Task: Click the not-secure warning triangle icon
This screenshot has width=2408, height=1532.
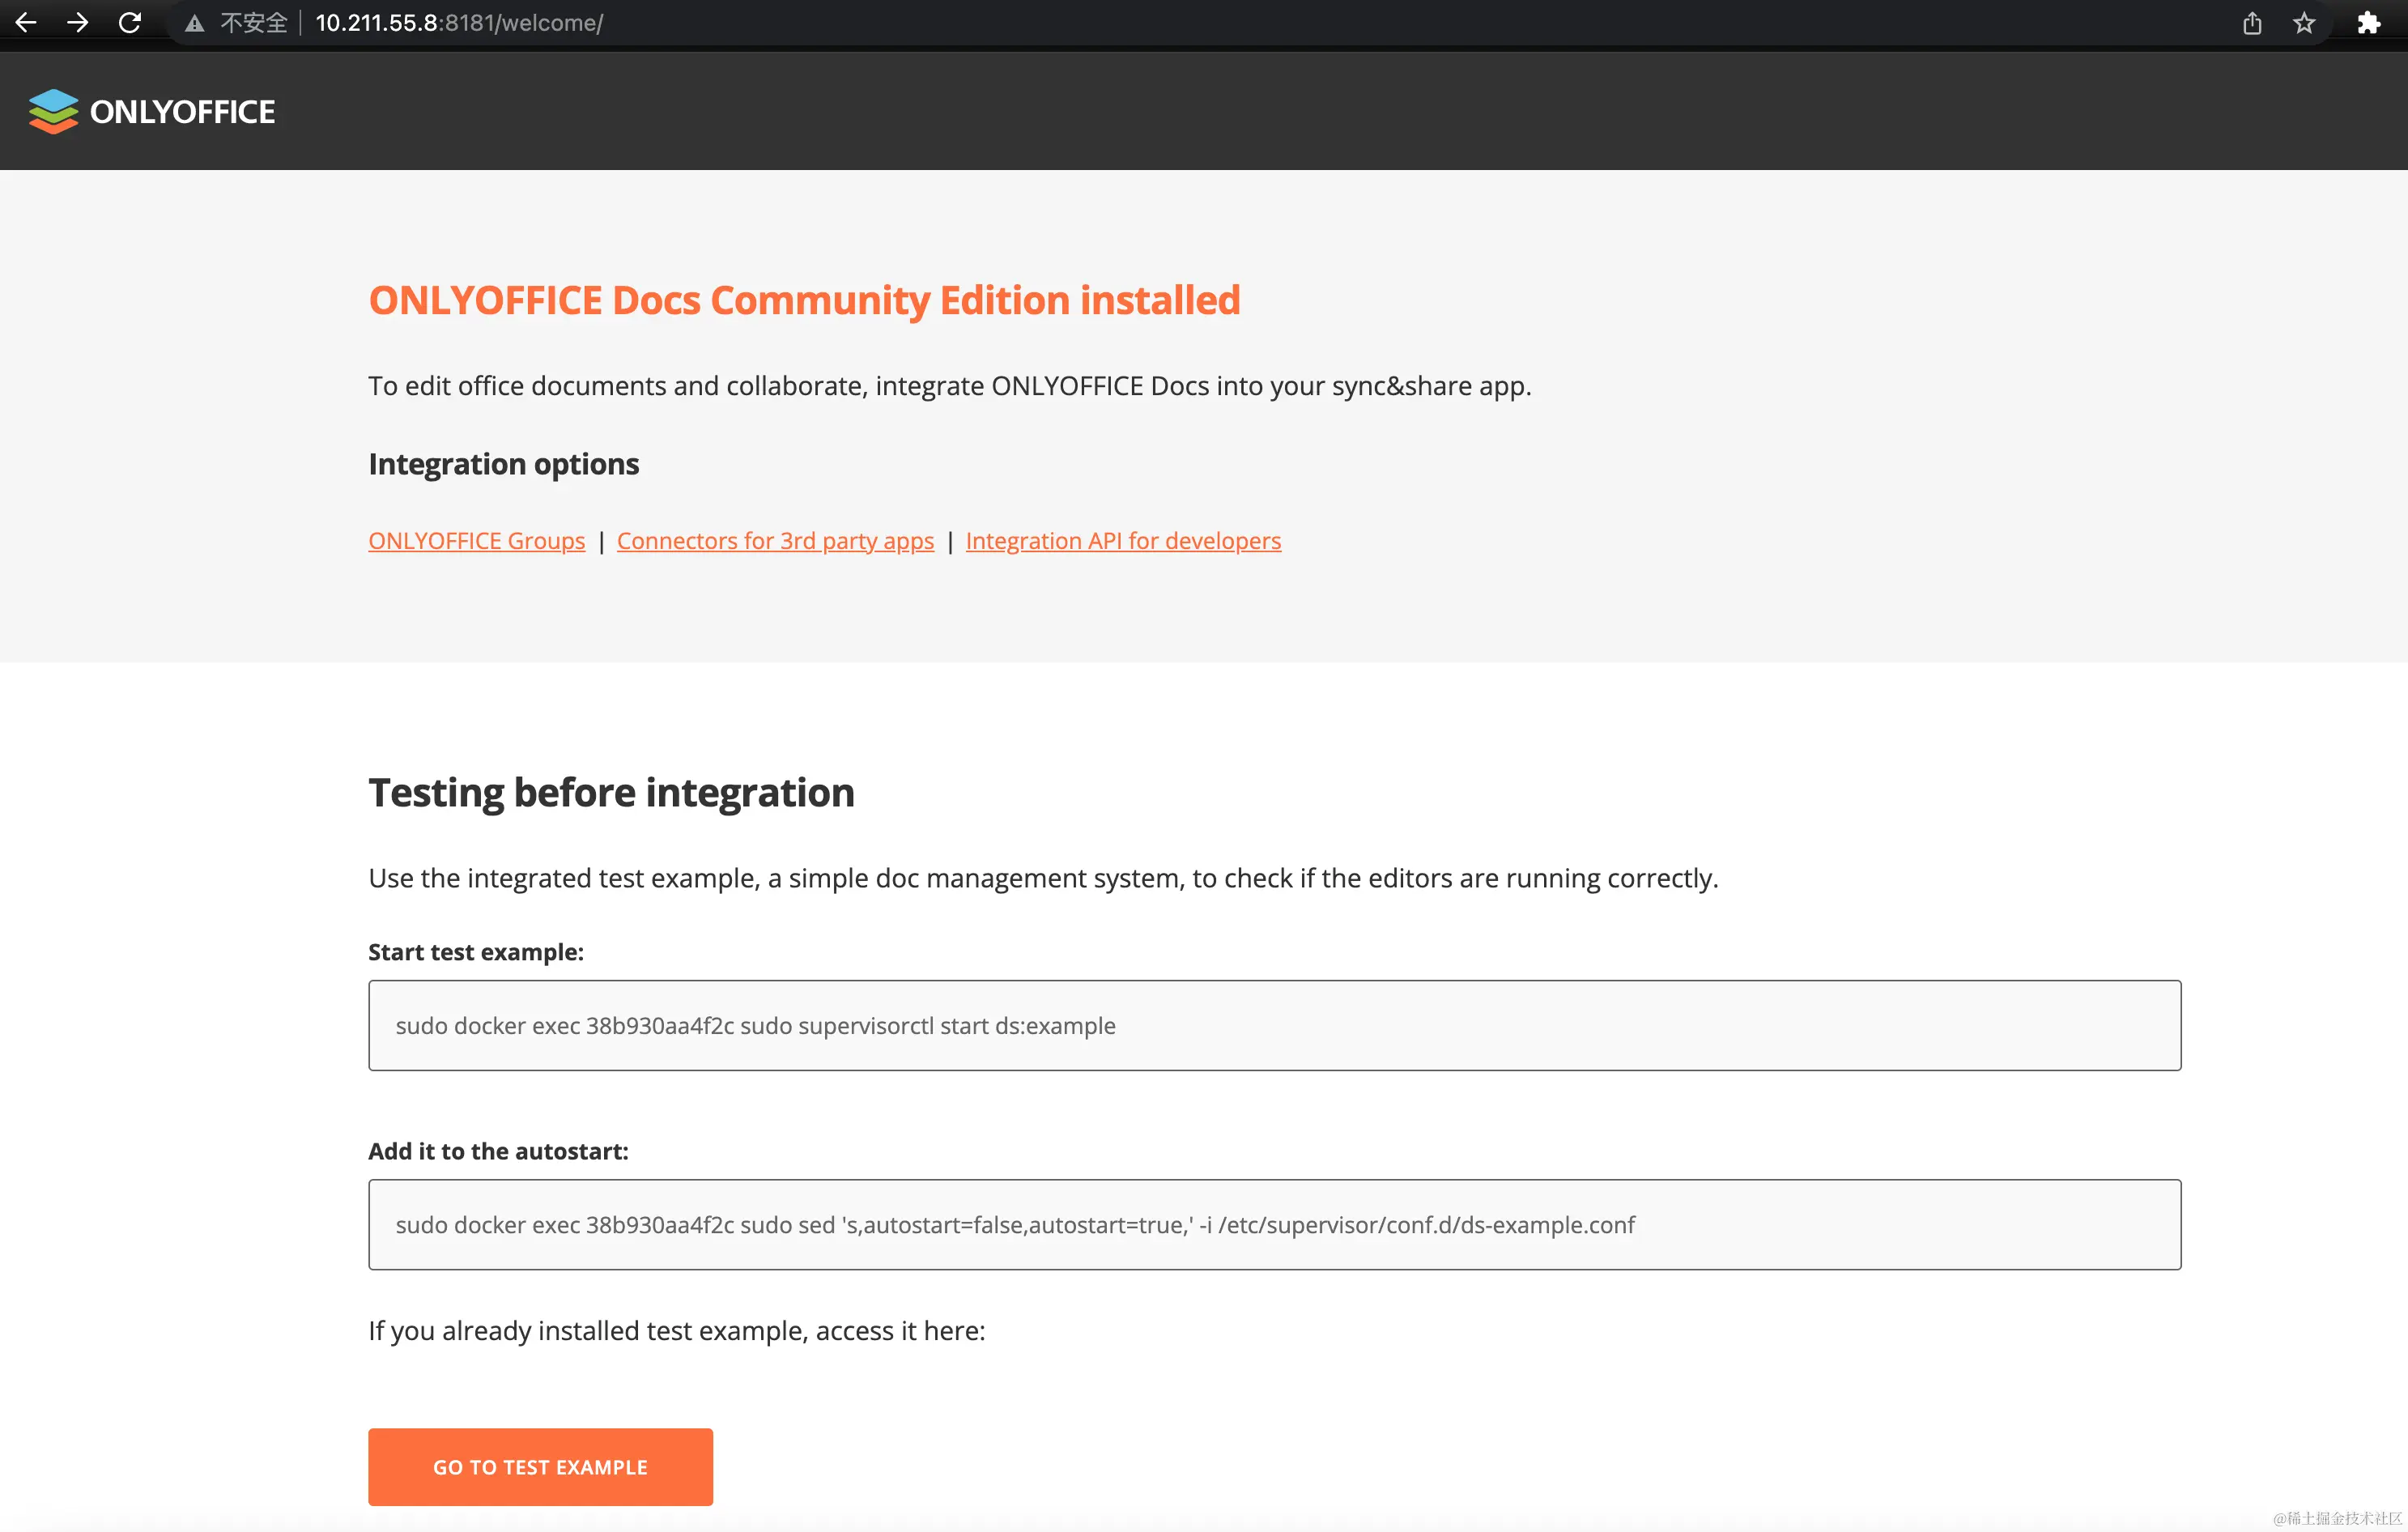Action: click(x=195, y=23)
